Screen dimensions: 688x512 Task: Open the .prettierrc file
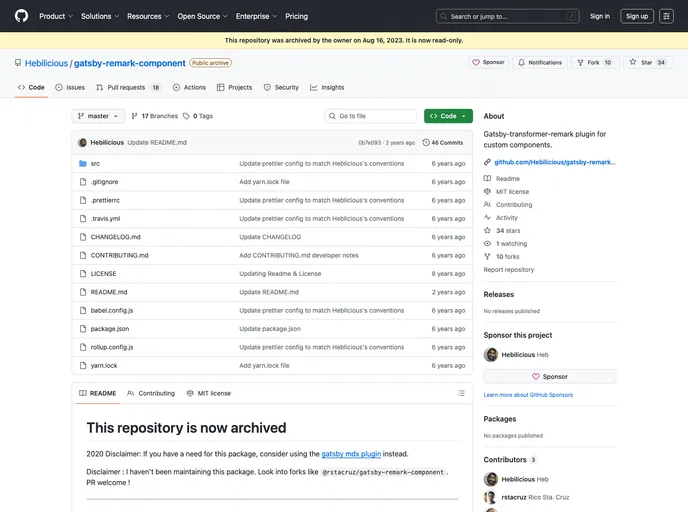[105, 201]
